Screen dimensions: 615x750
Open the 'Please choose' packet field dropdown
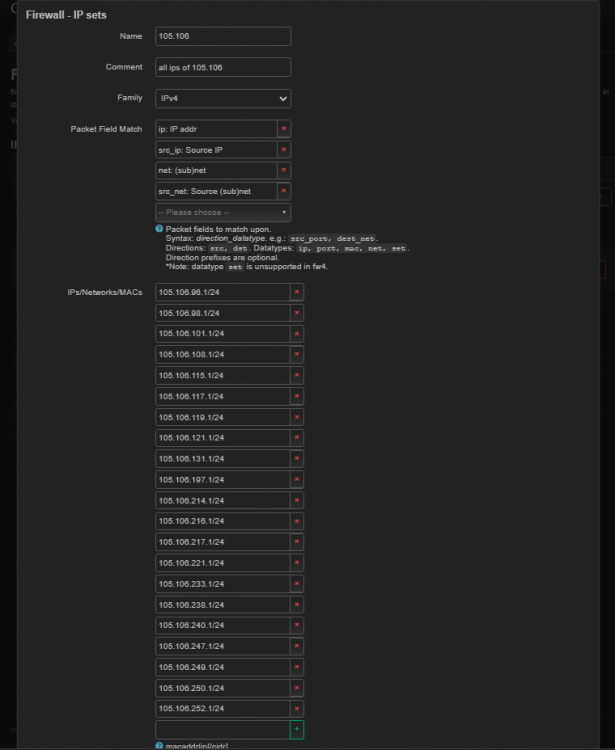coord(223,212)
